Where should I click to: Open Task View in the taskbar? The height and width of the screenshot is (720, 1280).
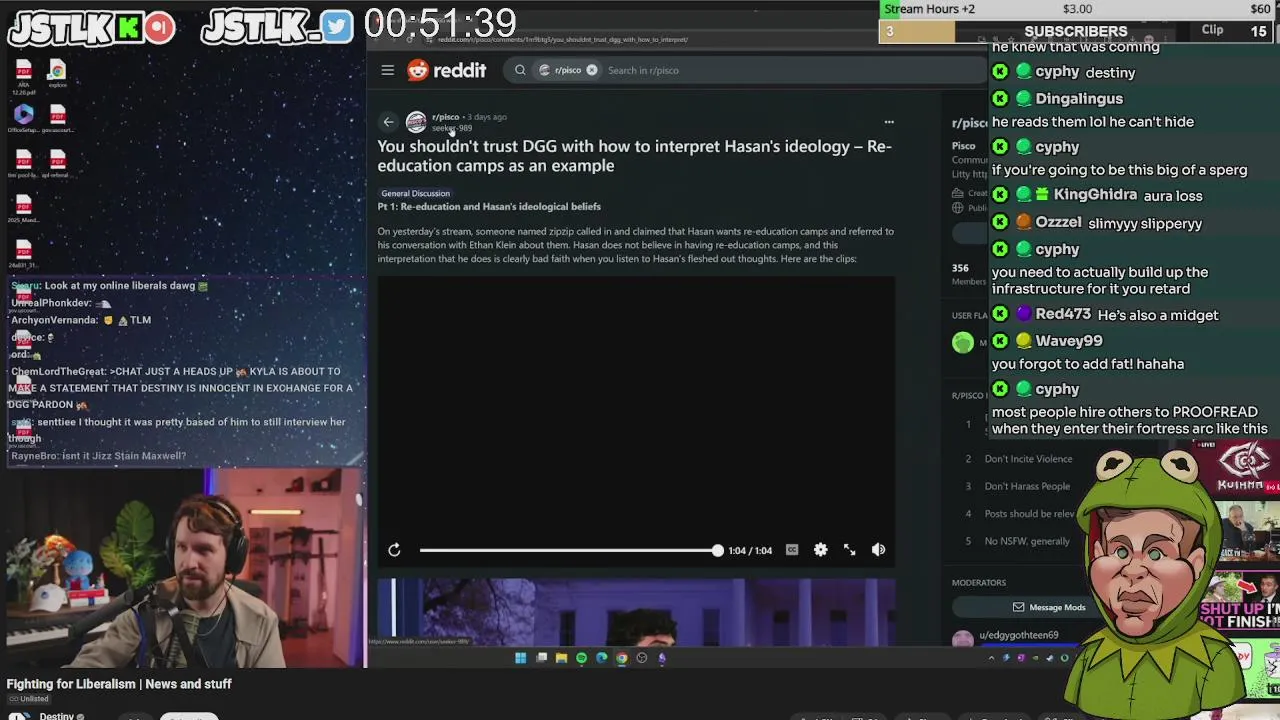click(x=541, y=658)
